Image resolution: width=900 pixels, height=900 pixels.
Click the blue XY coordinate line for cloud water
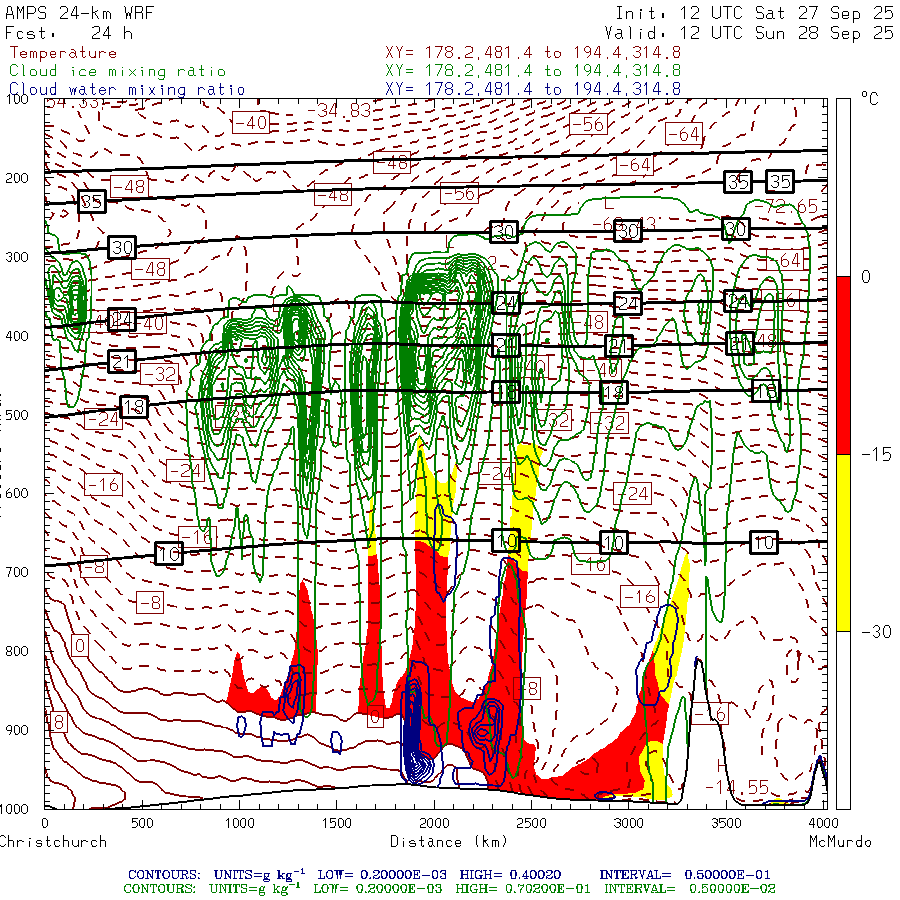tap(533, 89)
